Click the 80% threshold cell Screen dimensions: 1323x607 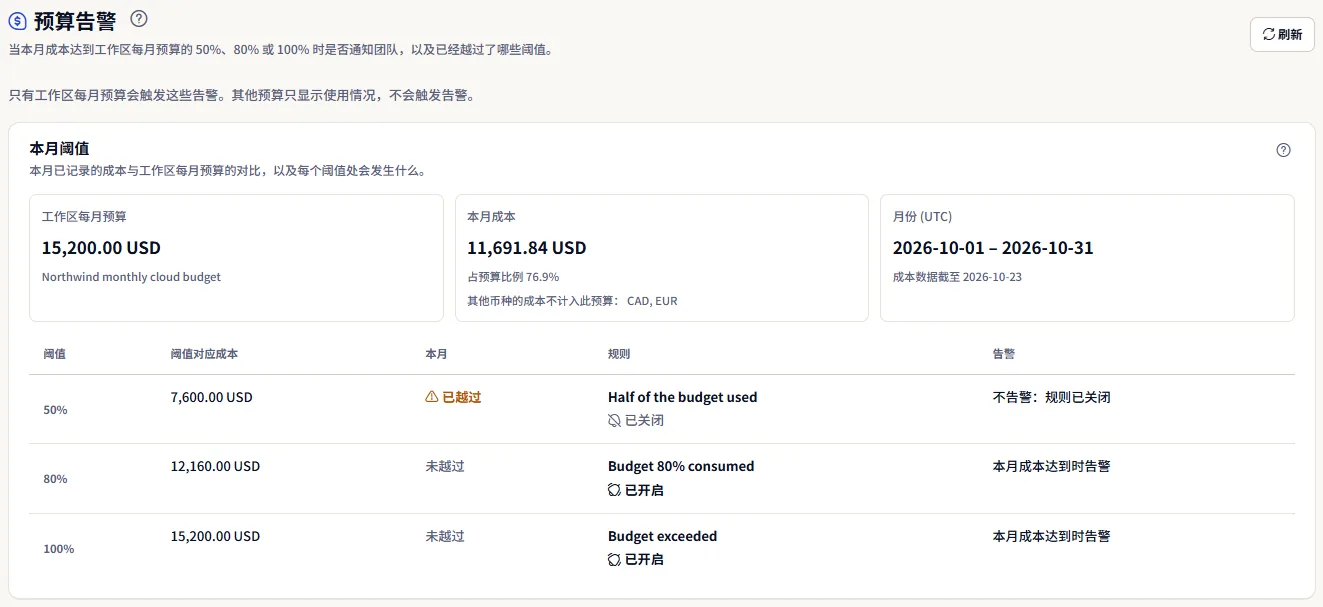pyautogui.click(x=56, y=479)
